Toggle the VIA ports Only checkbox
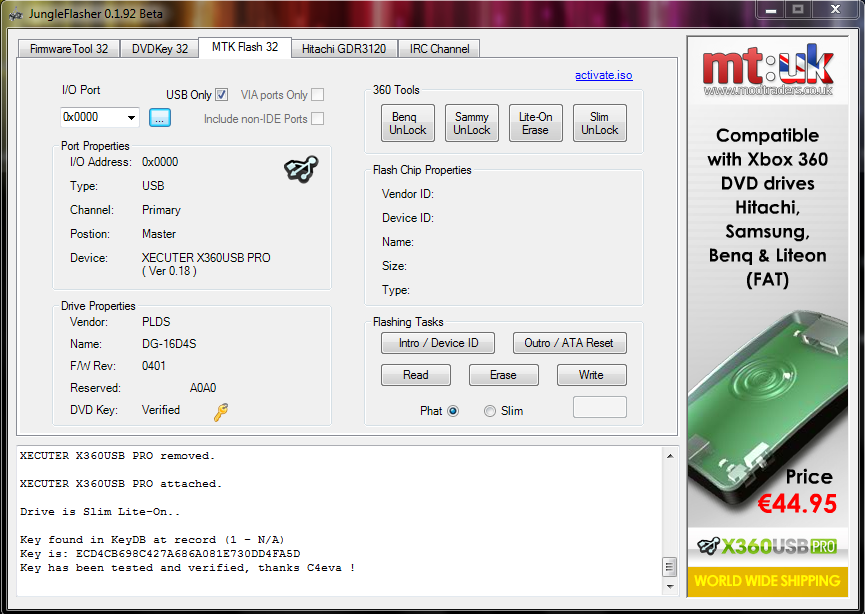 pos(317,95)
